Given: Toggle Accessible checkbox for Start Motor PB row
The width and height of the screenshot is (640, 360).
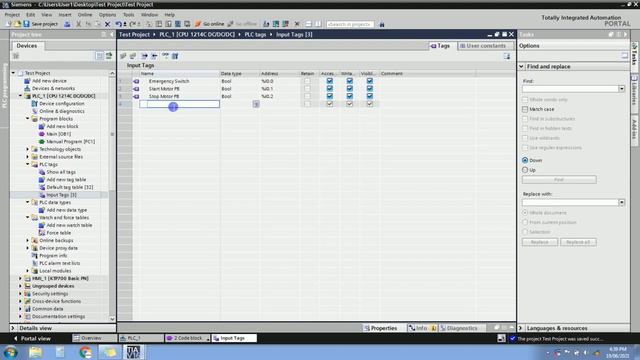Looking at the screenshot, I should point(329,89).
